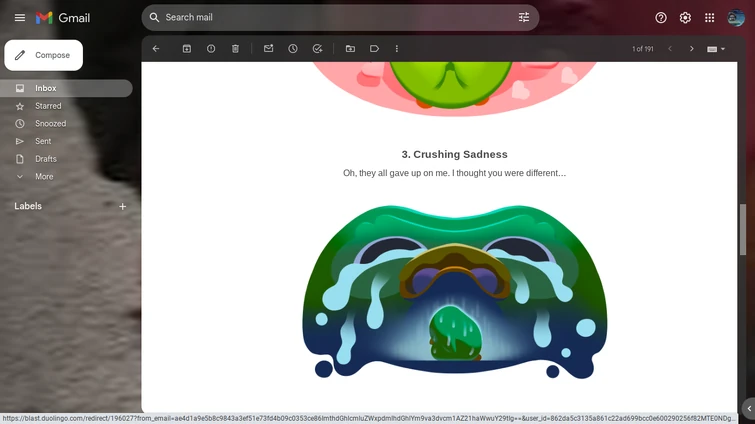Screen dimensions: 755x424
Task: Click the email vertical scrollbar
Action: click(x=743, y=230)
